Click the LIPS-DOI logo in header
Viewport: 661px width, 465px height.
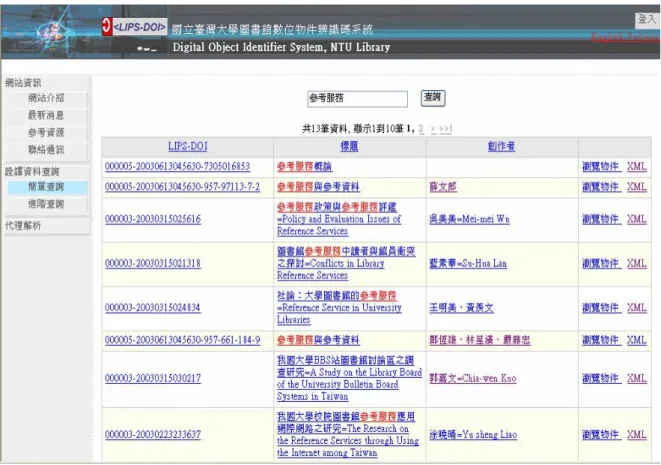click(x=134, y=27)
